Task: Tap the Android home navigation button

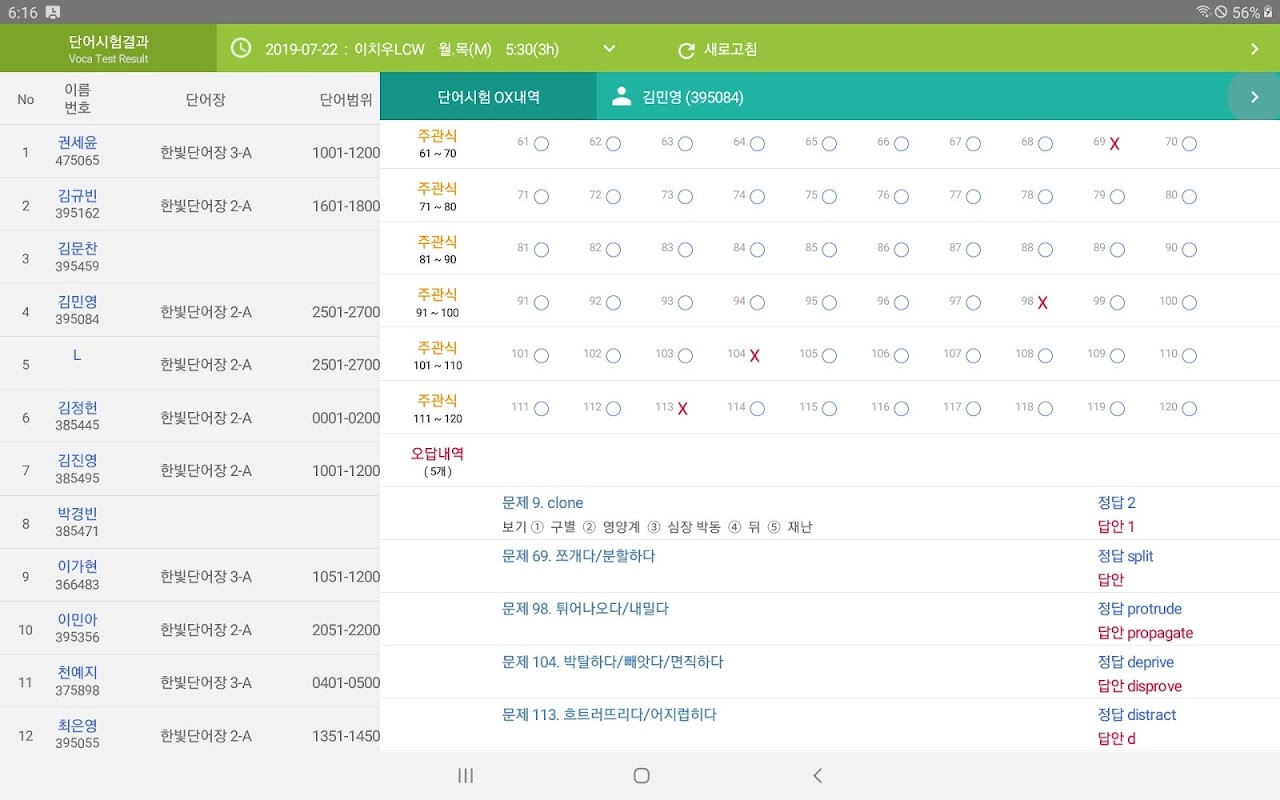Action: click(642, 775)
